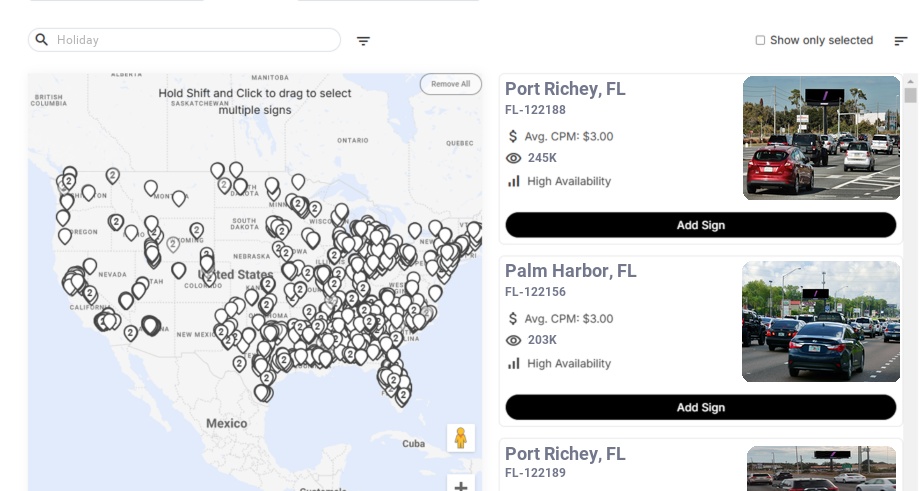920x491 pixels.
Task: Click the map zoom-in plus button
Action: 461,485
